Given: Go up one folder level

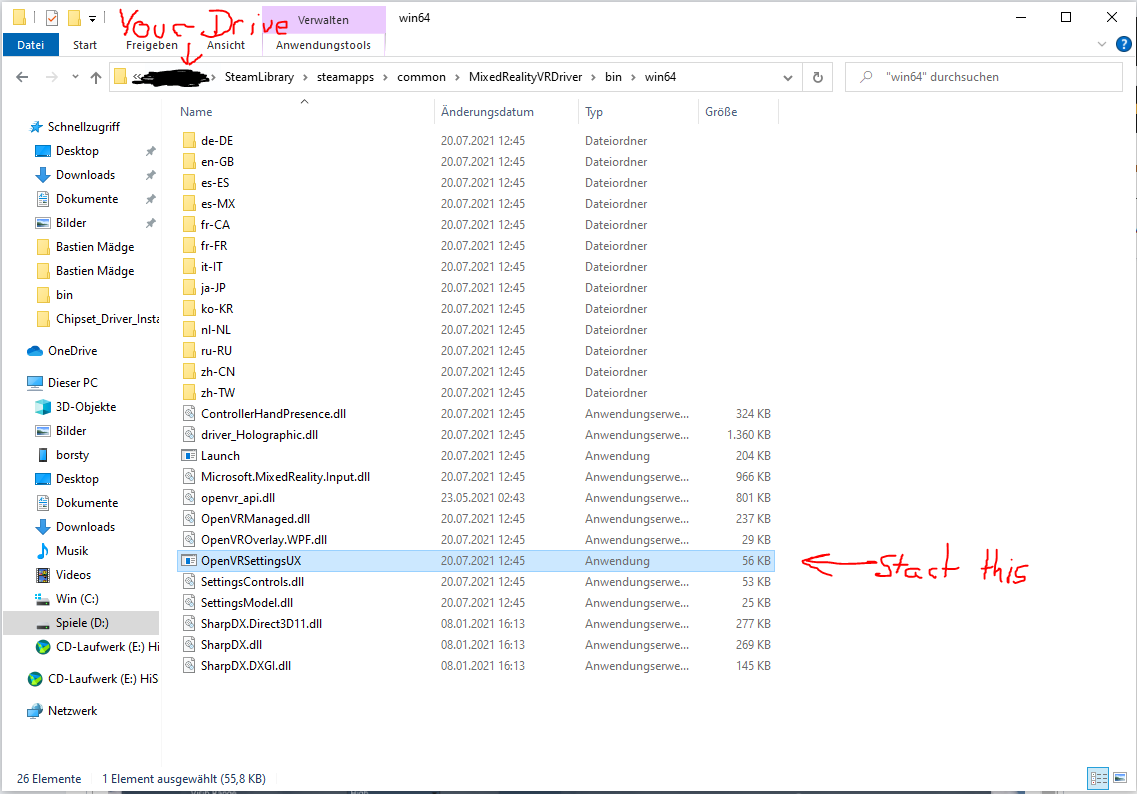Looking at the screenshot, I should click(x=96, y=77).
